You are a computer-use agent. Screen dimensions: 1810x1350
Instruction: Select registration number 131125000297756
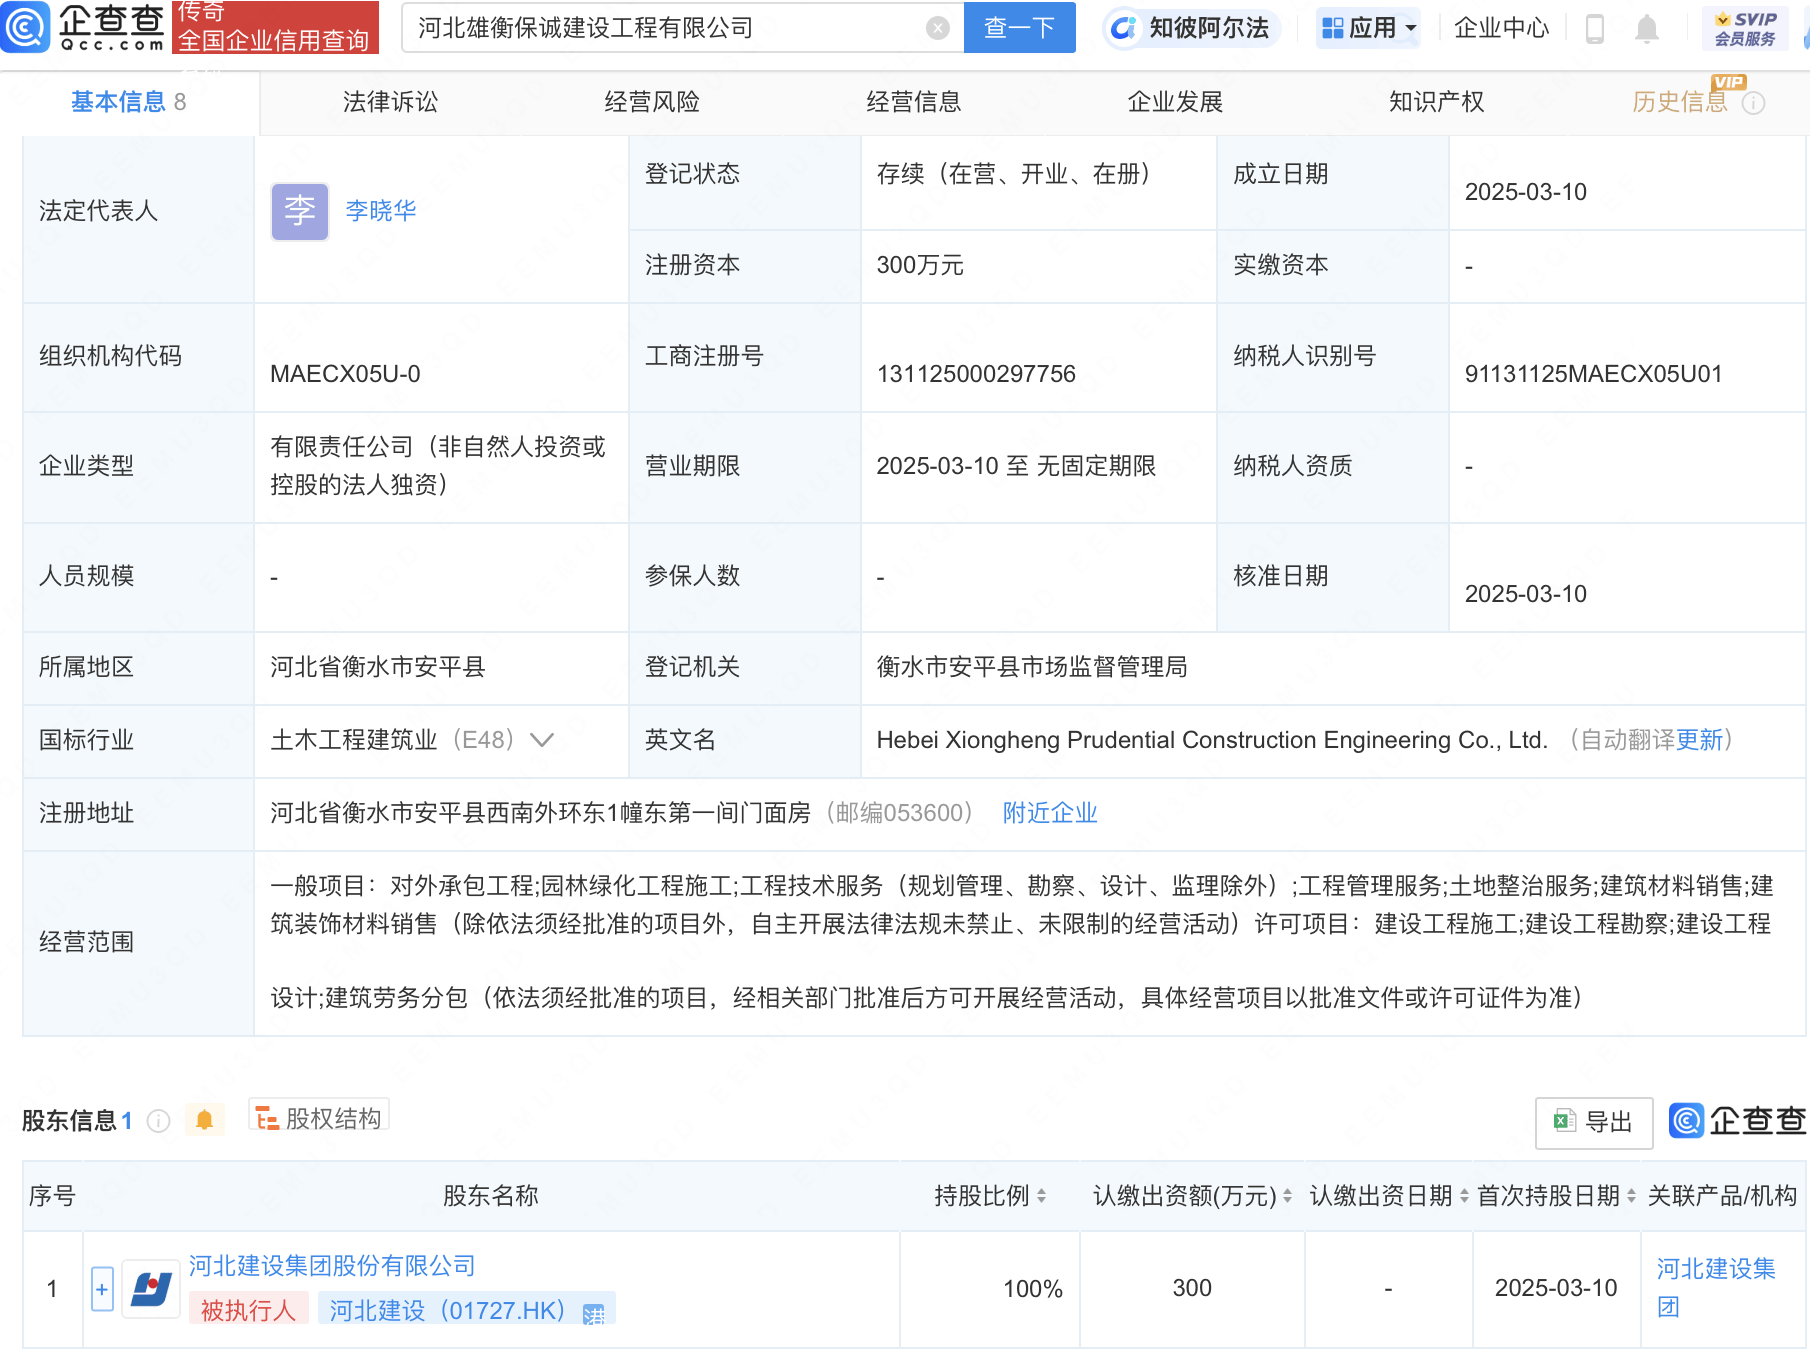[976, 374]
